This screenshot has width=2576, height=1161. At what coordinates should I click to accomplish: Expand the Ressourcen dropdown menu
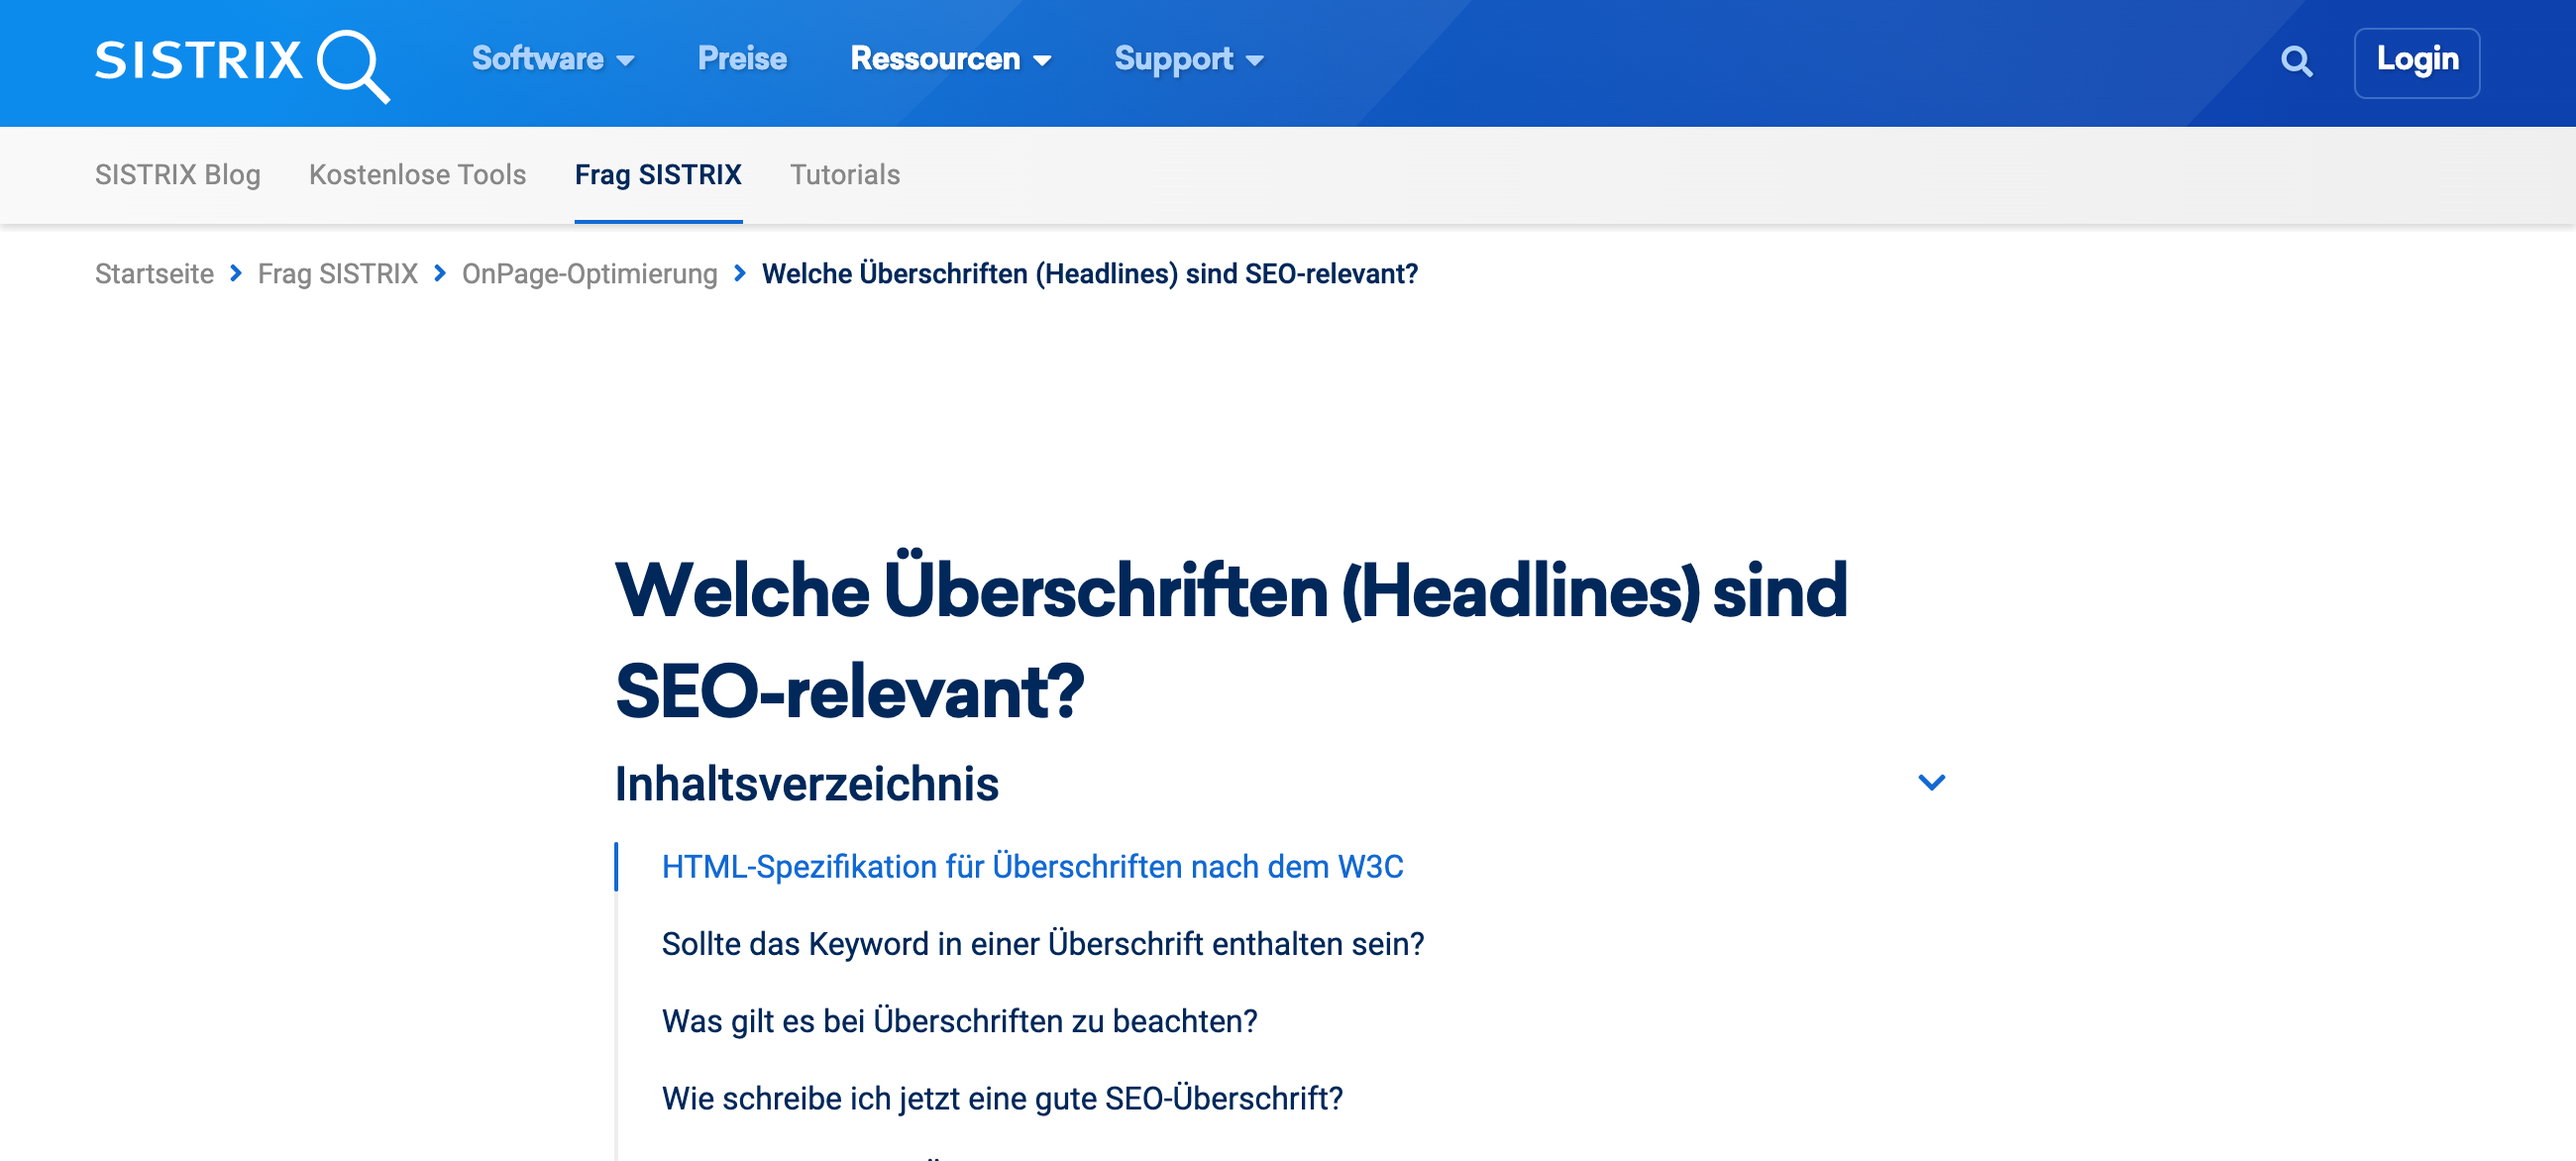pos(950,60)
